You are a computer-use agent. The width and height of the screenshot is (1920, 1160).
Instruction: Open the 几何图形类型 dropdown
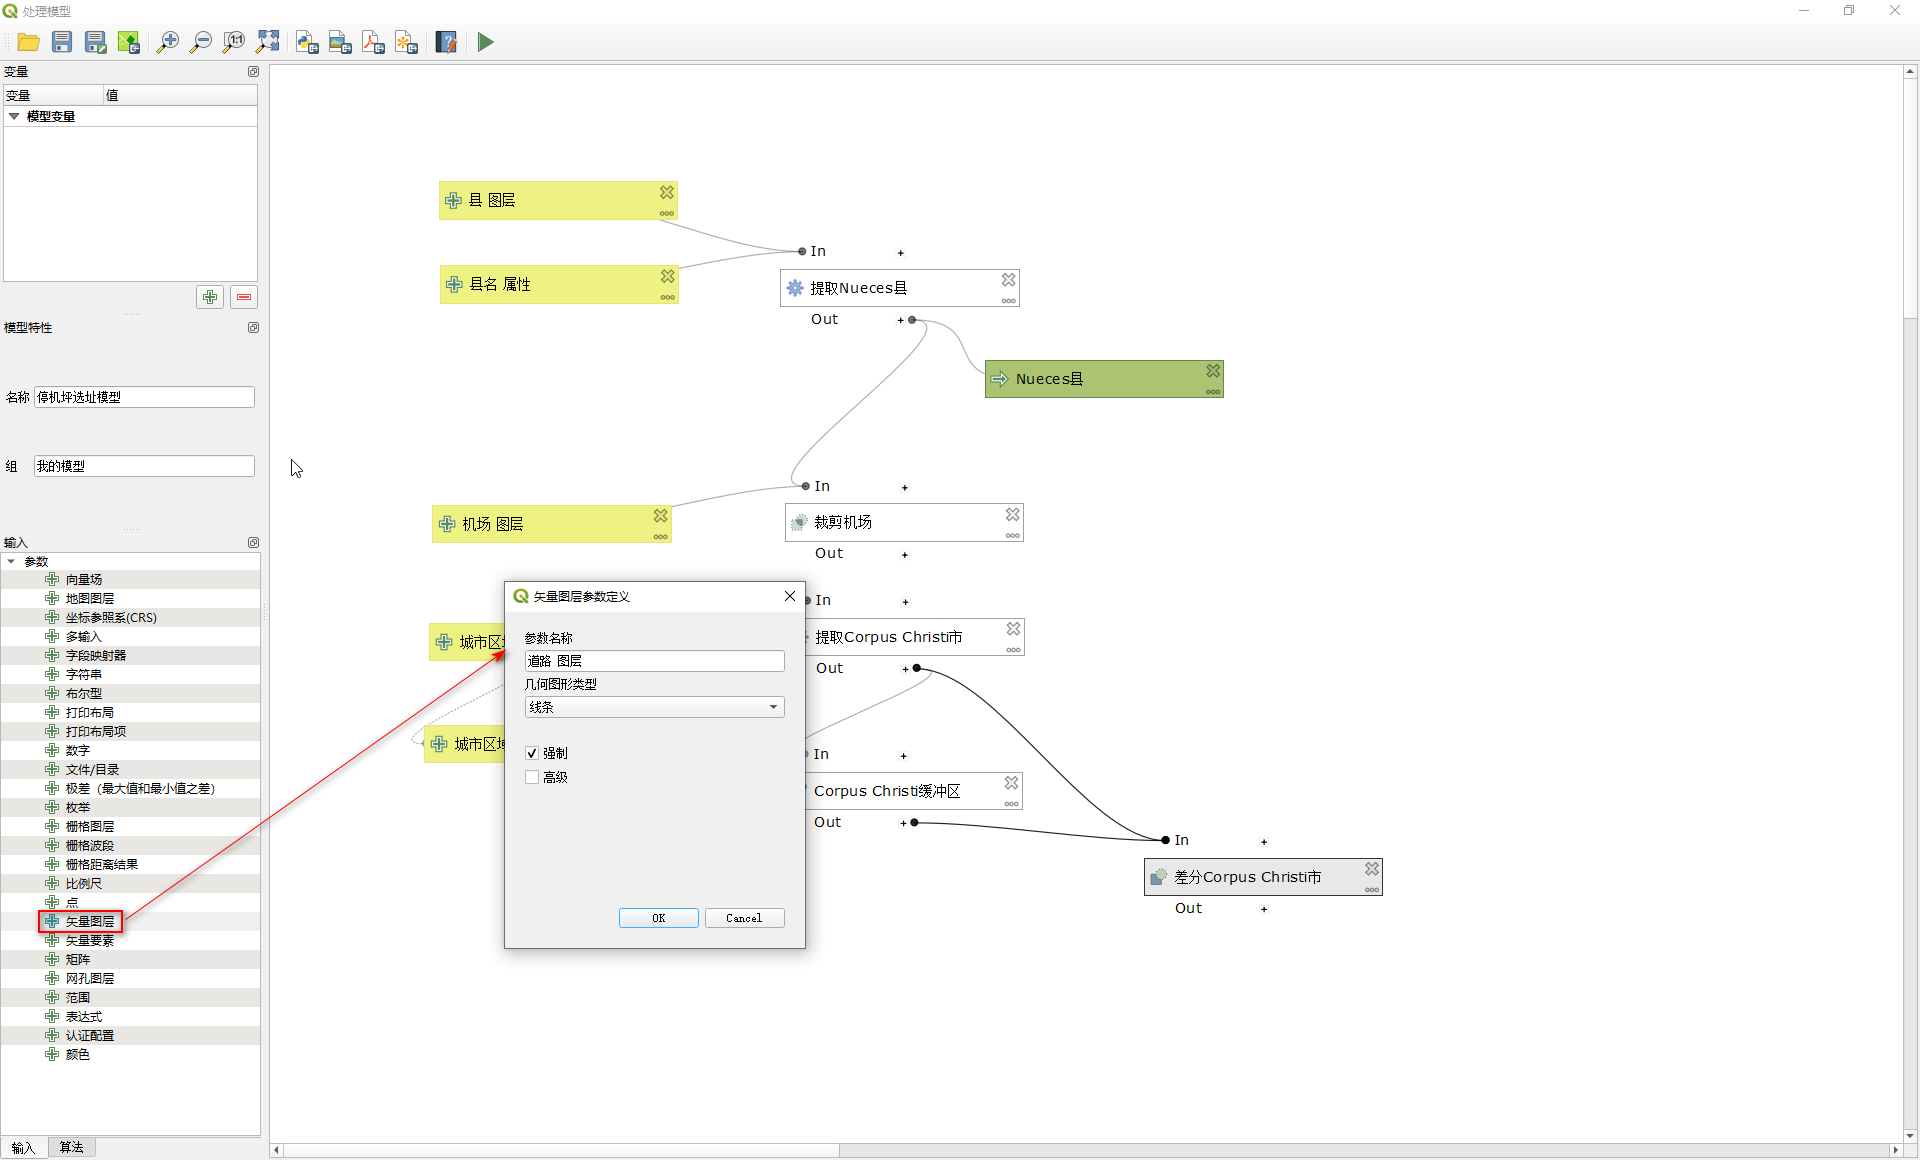point(654,707)
